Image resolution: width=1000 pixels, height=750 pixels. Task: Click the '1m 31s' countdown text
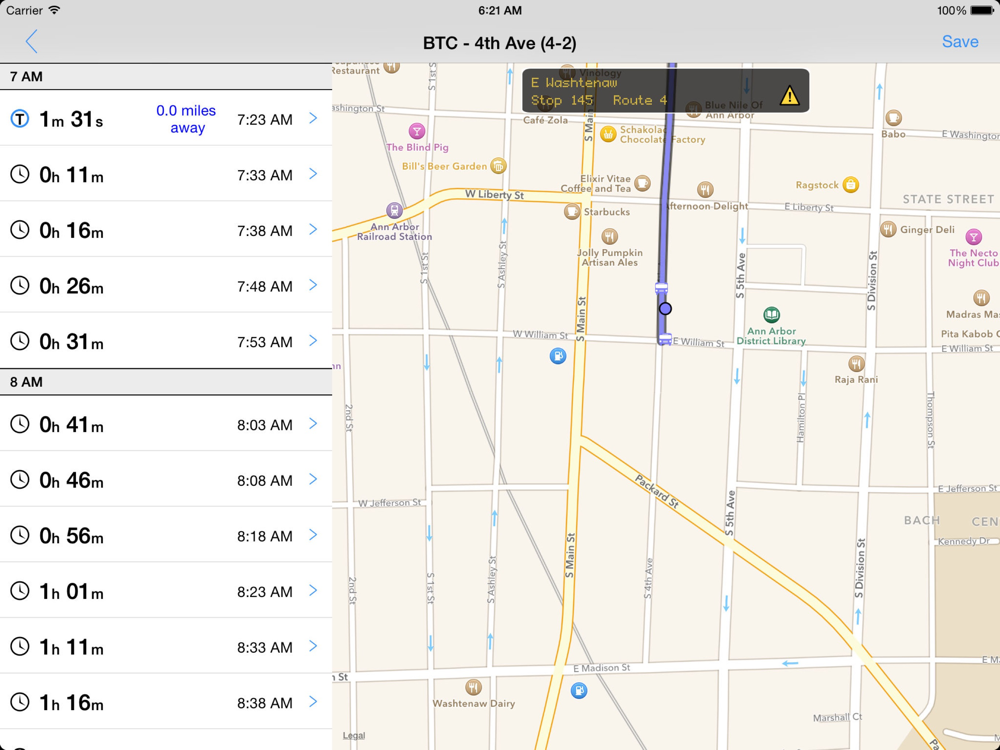pyautogui.click(x=71, y=119)
